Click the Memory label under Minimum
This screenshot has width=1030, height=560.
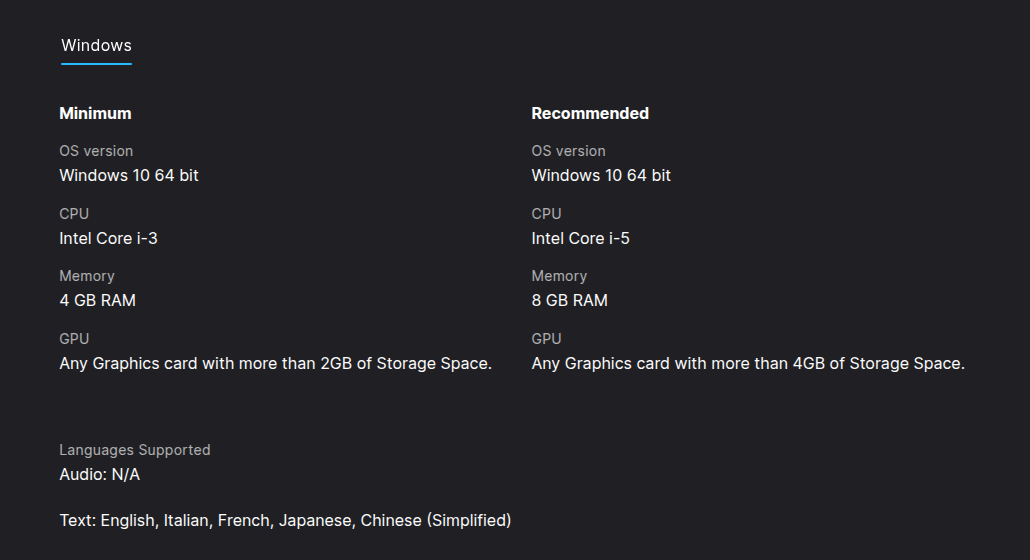click(x=87, y=276)
